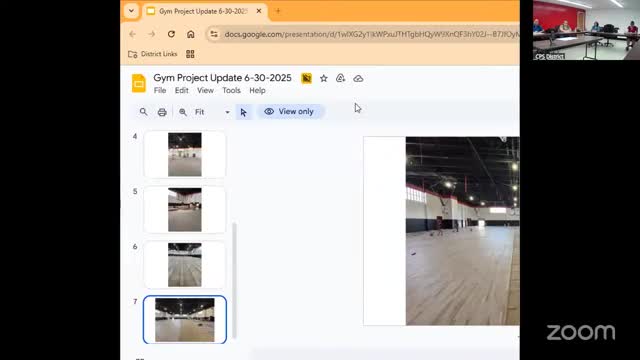Open the View menu
The height and width of the screenshot is (360, 640).
tap(205, 91)
